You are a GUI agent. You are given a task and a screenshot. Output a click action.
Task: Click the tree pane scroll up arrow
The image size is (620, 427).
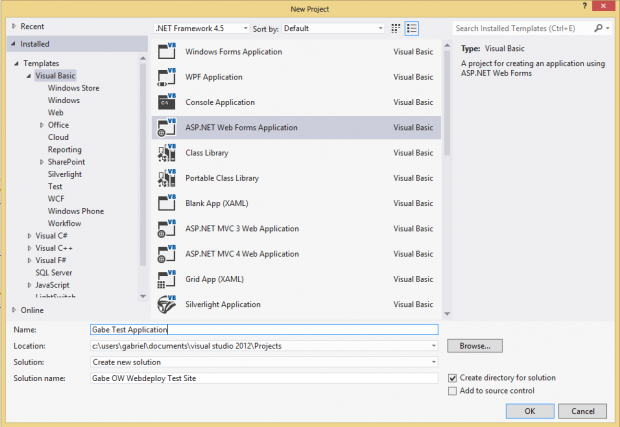(x=143, y=59)
